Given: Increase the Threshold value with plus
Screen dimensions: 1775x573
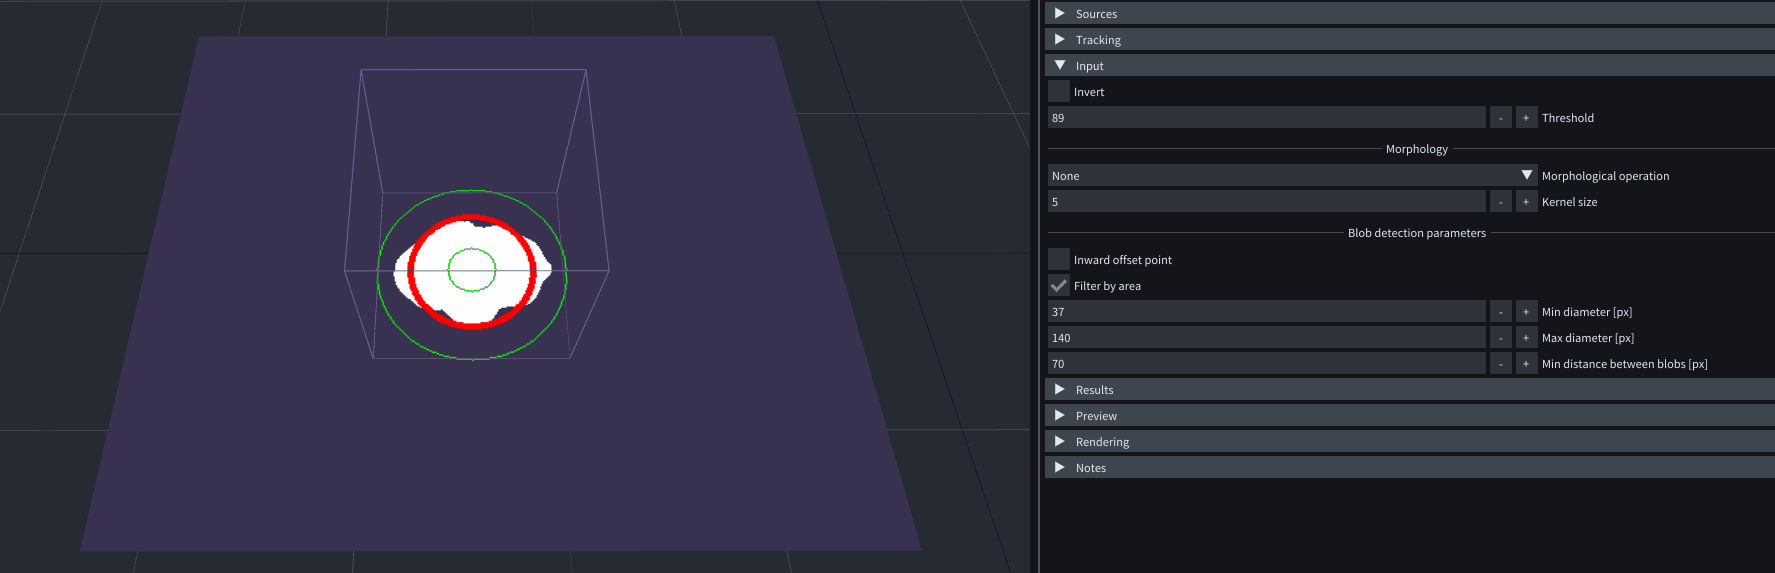Looking at the screenshot, I should 1526,117.
